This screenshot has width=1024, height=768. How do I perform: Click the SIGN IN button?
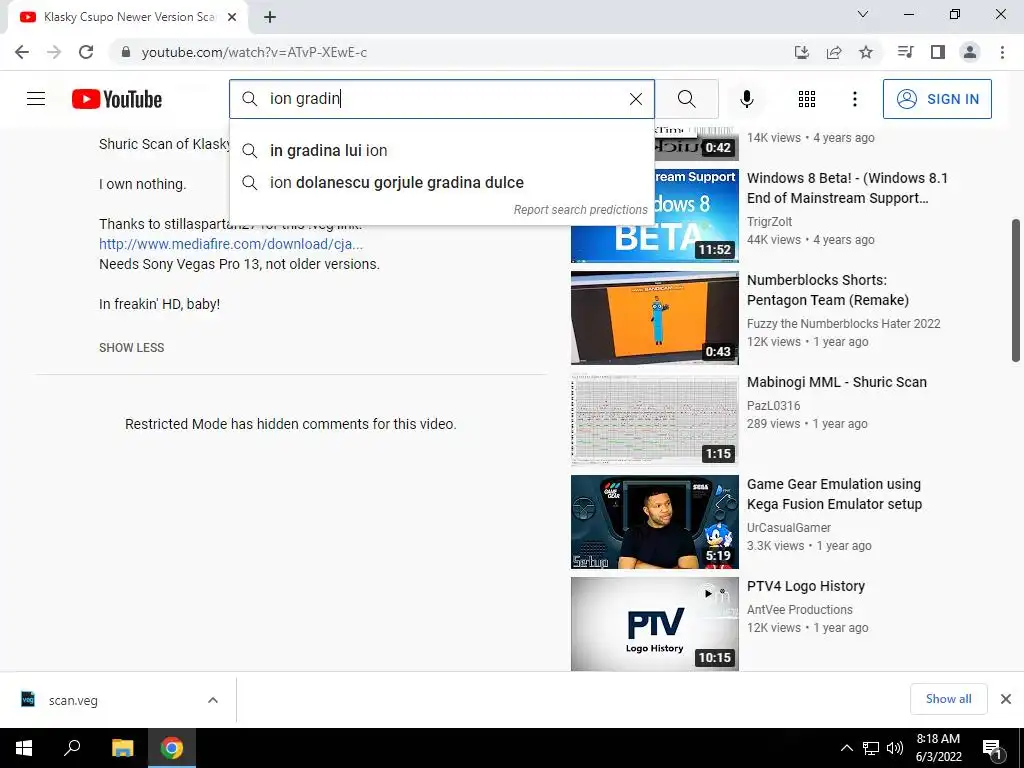[x=937, y=99]
